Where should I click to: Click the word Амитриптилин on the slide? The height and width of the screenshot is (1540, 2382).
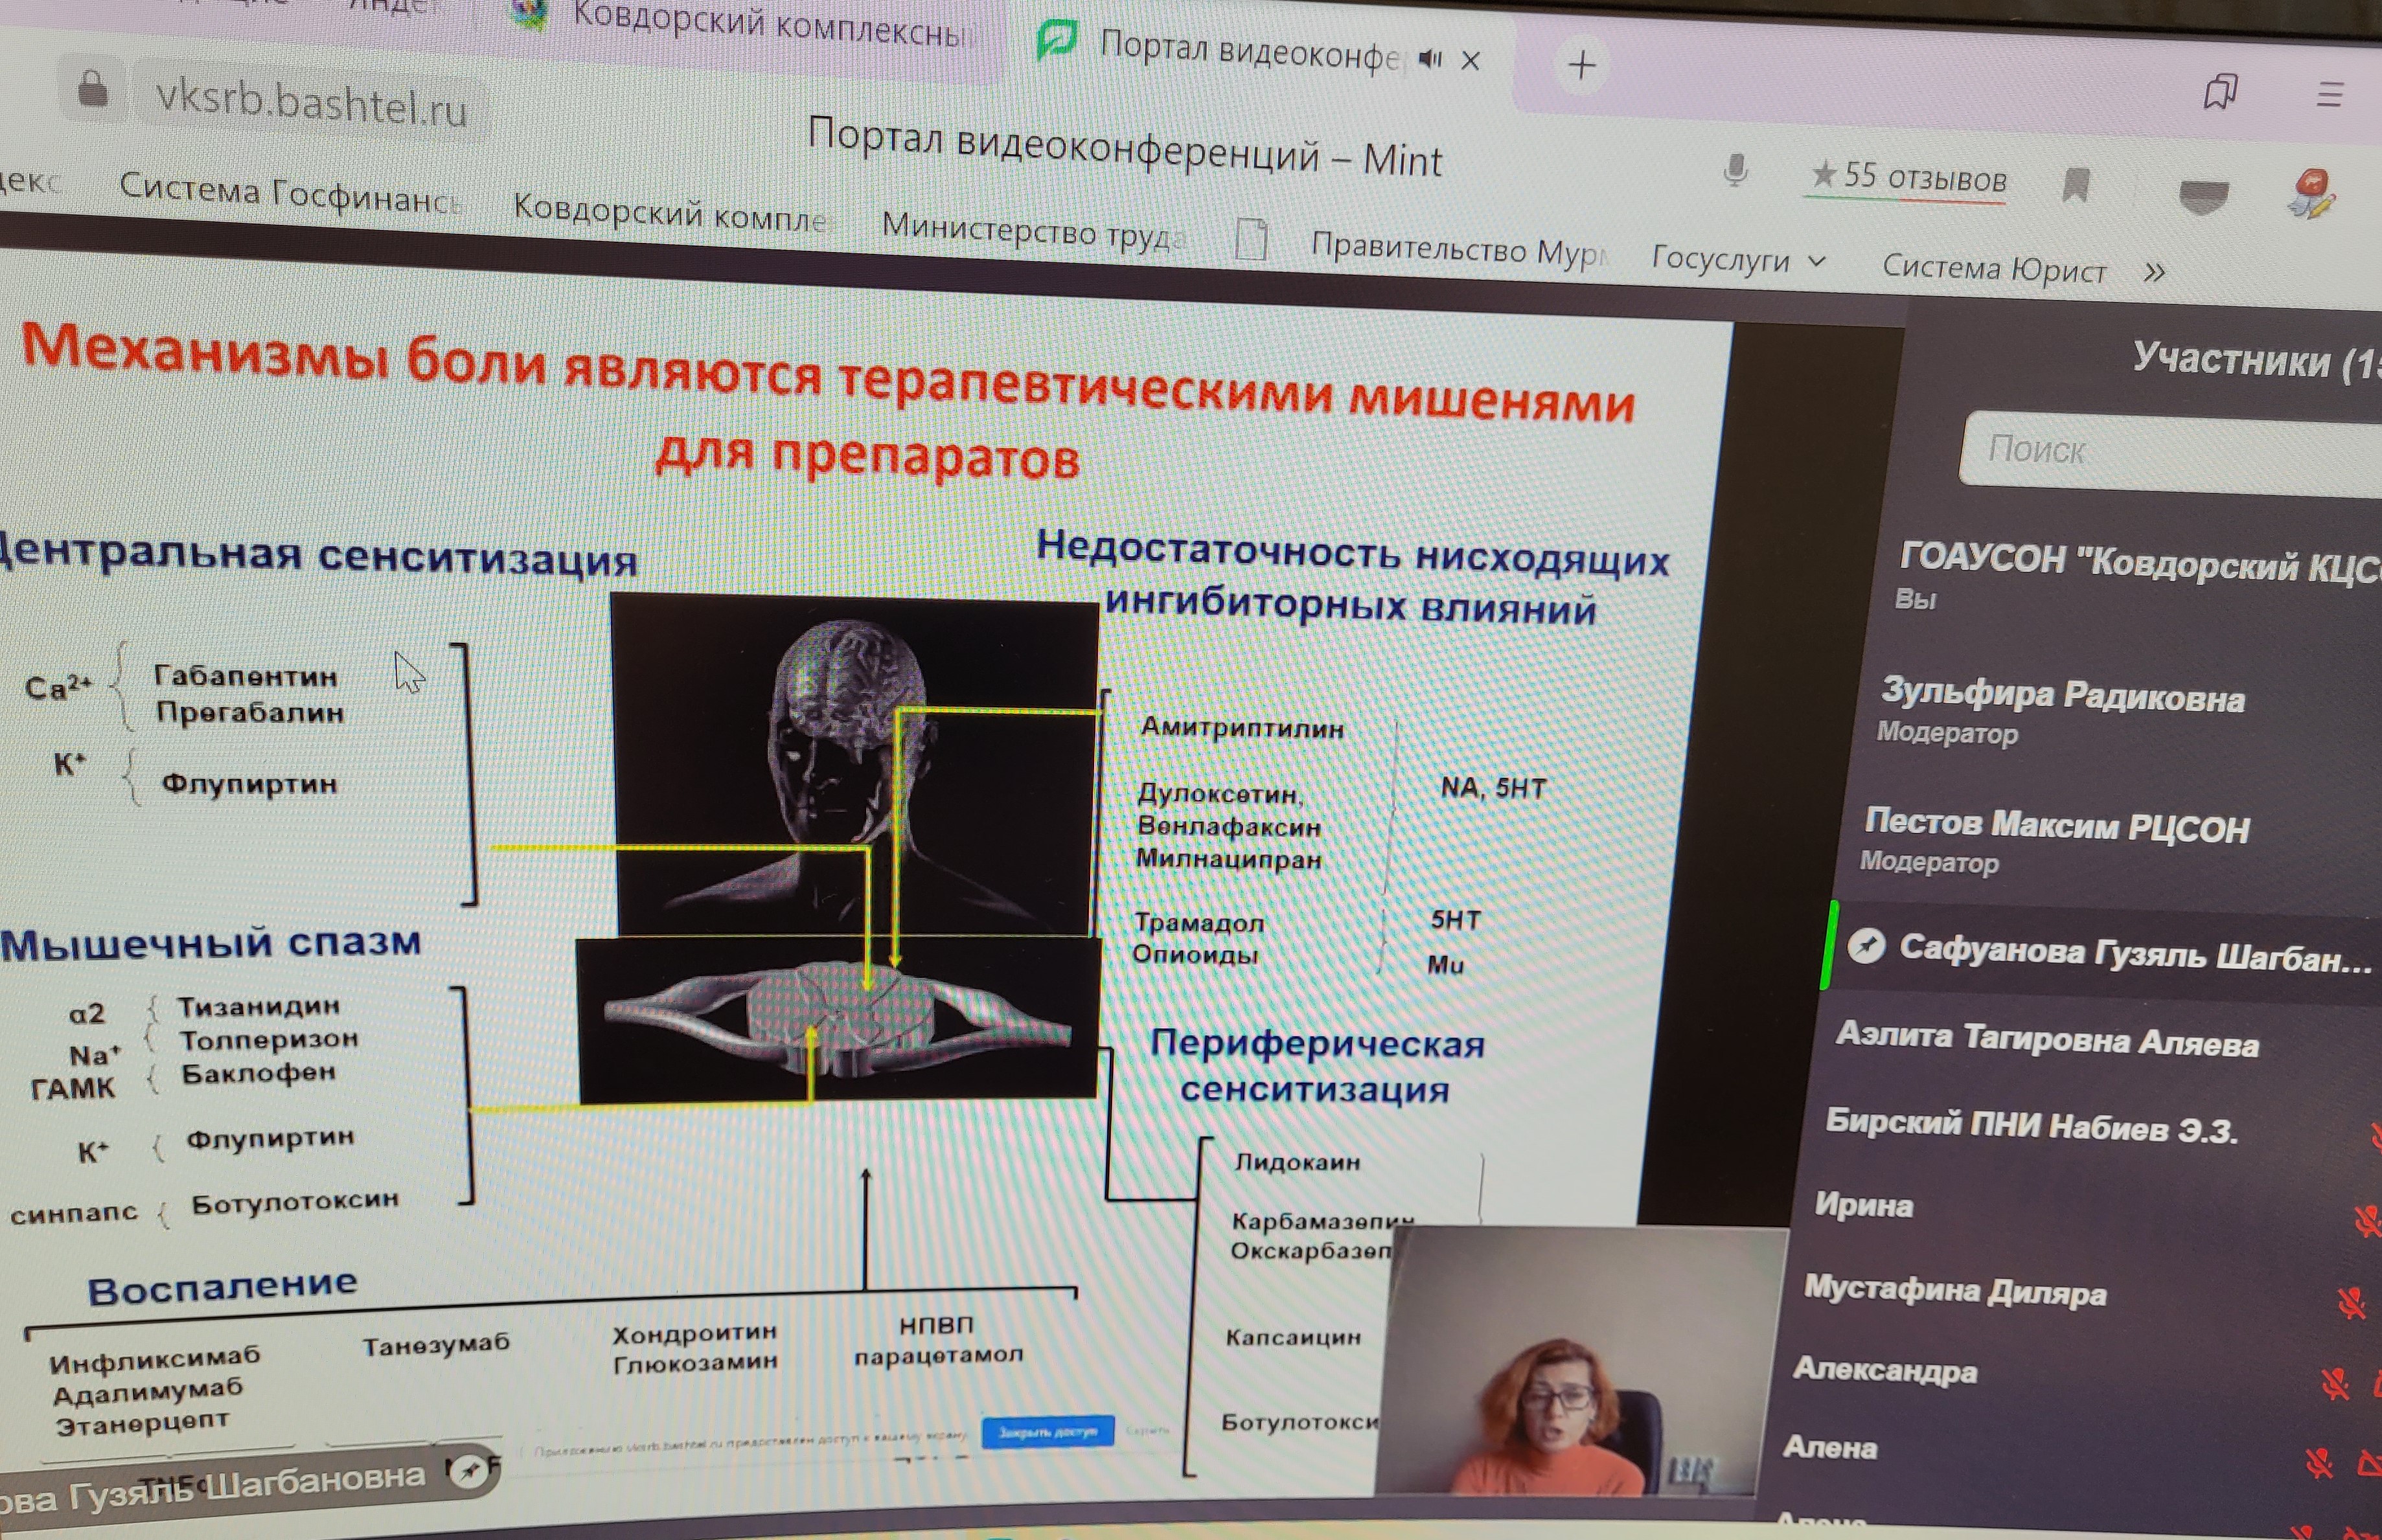tap(1242, 728)
